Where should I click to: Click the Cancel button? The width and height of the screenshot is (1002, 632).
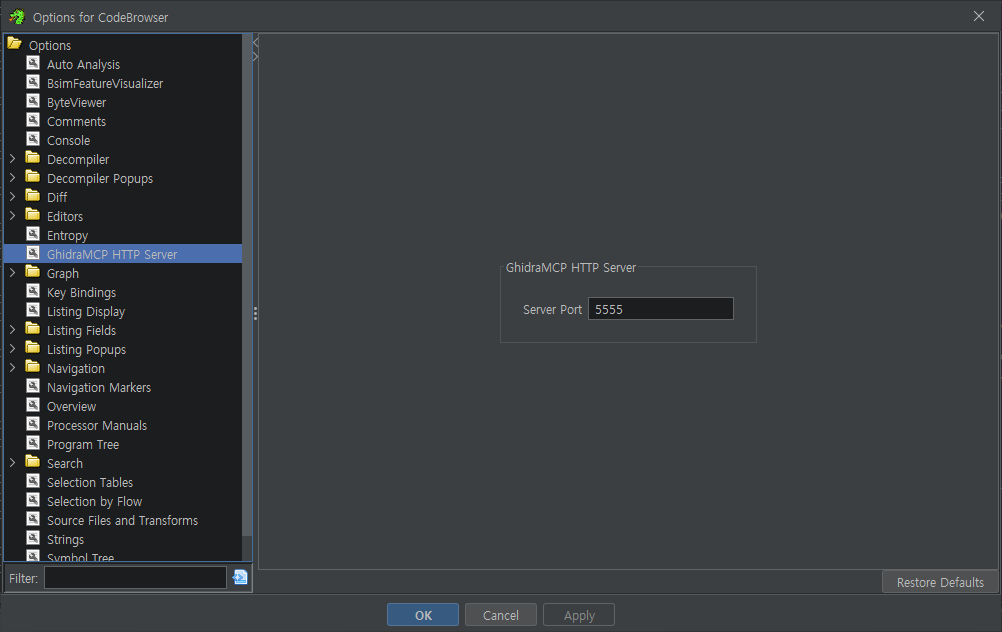pyautogui.click(x=500, y=615)
